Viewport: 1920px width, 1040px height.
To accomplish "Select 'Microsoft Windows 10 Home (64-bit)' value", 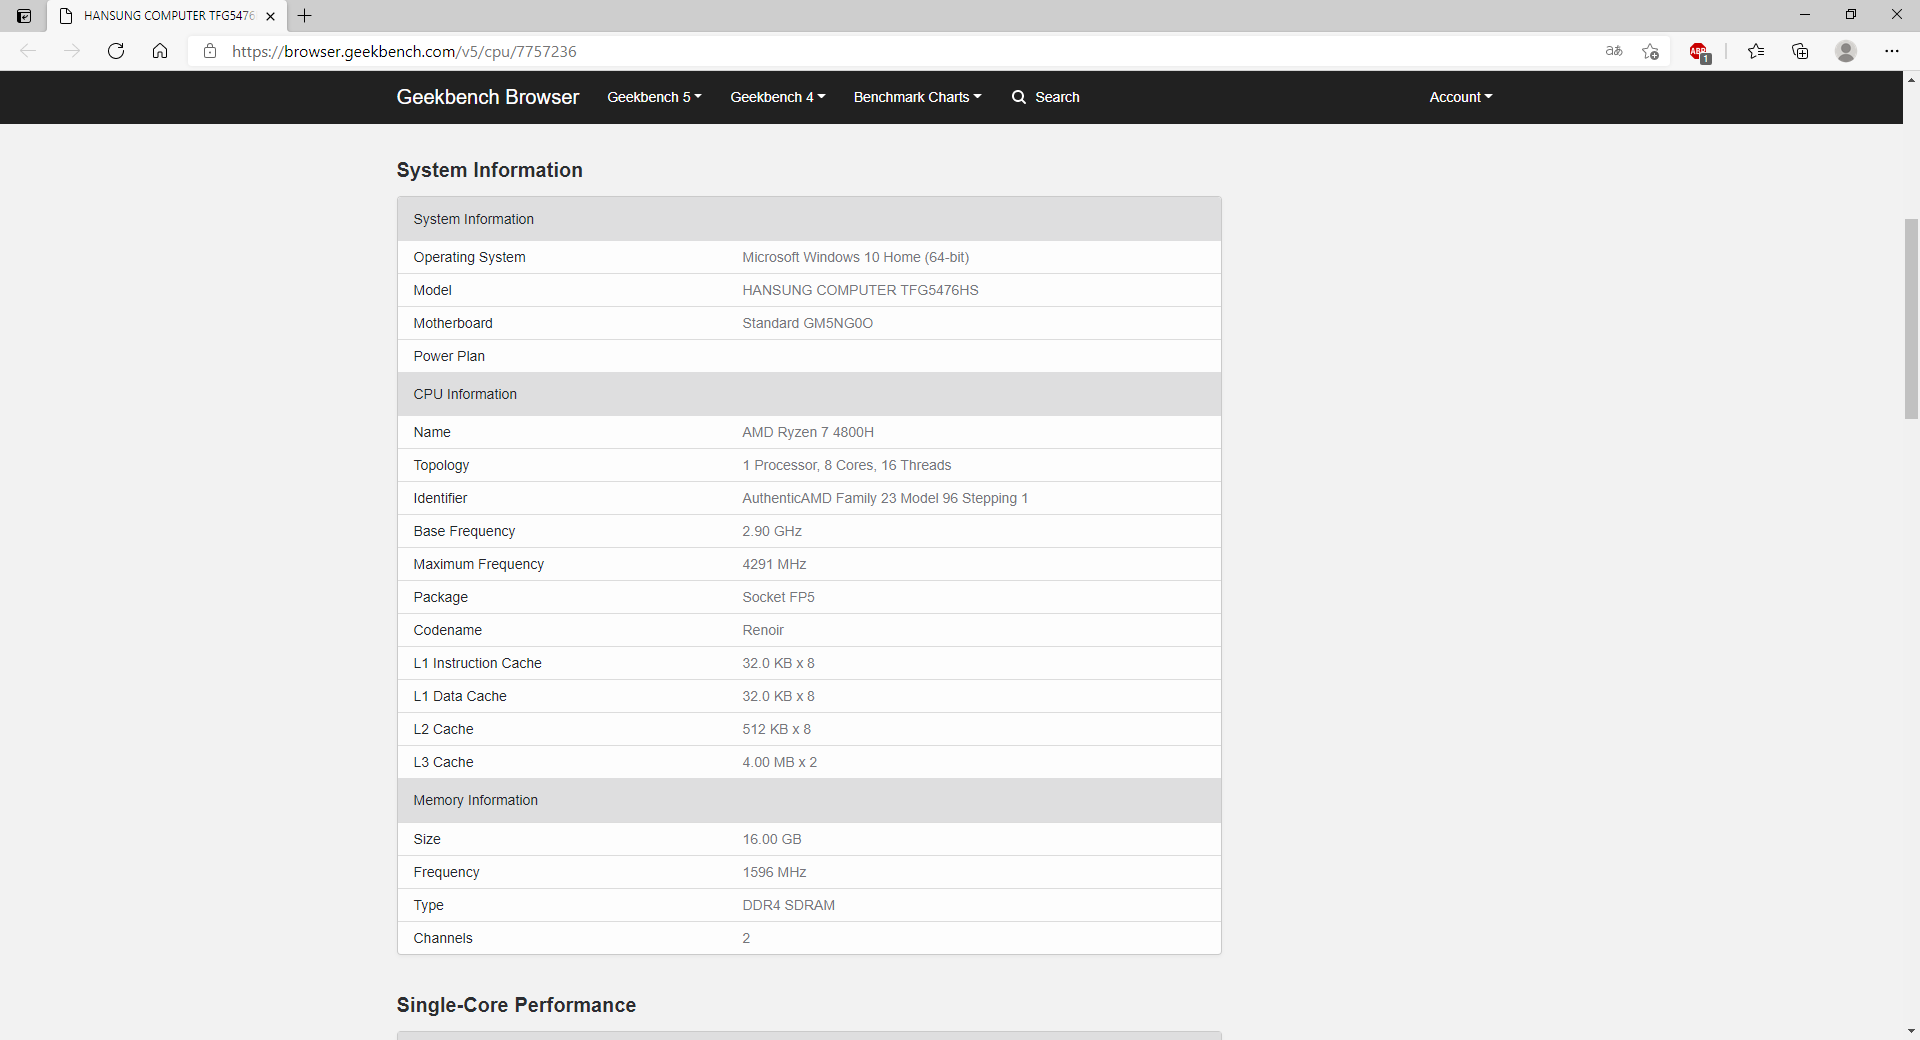I will (855, 257).
